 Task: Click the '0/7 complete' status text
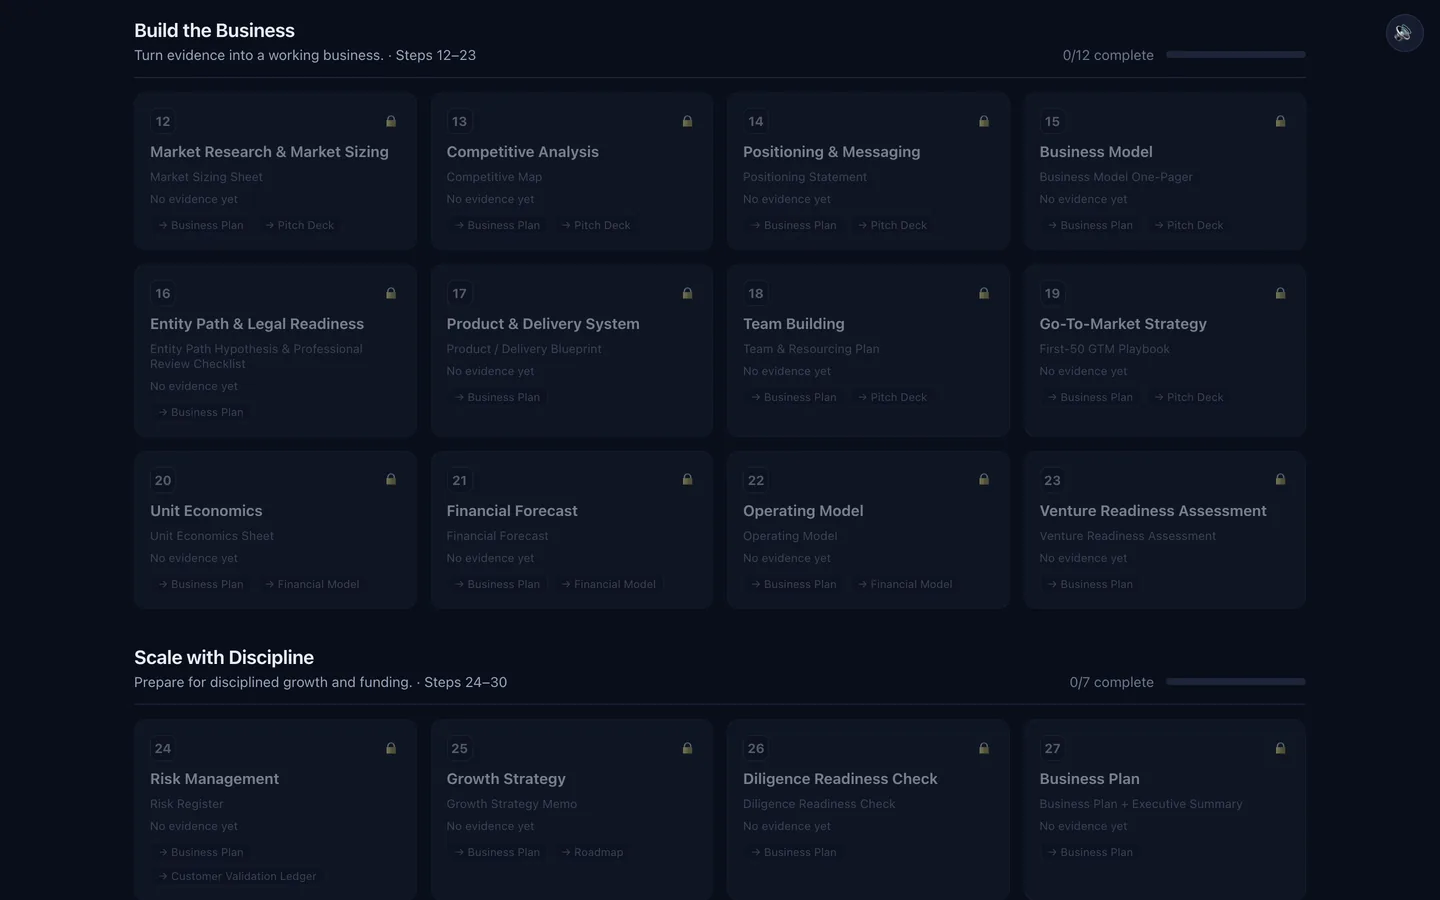[1111, 682]
